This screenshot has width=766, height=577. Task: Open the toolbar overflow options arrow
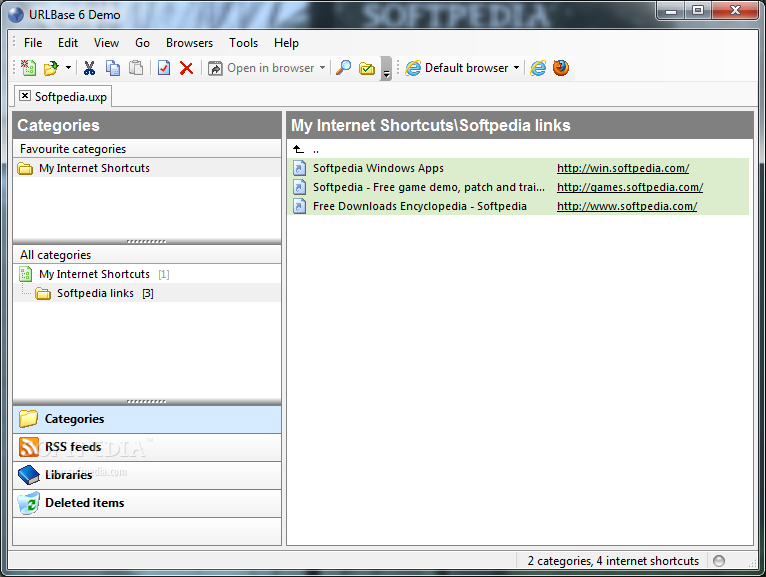[x=386, y=68]
